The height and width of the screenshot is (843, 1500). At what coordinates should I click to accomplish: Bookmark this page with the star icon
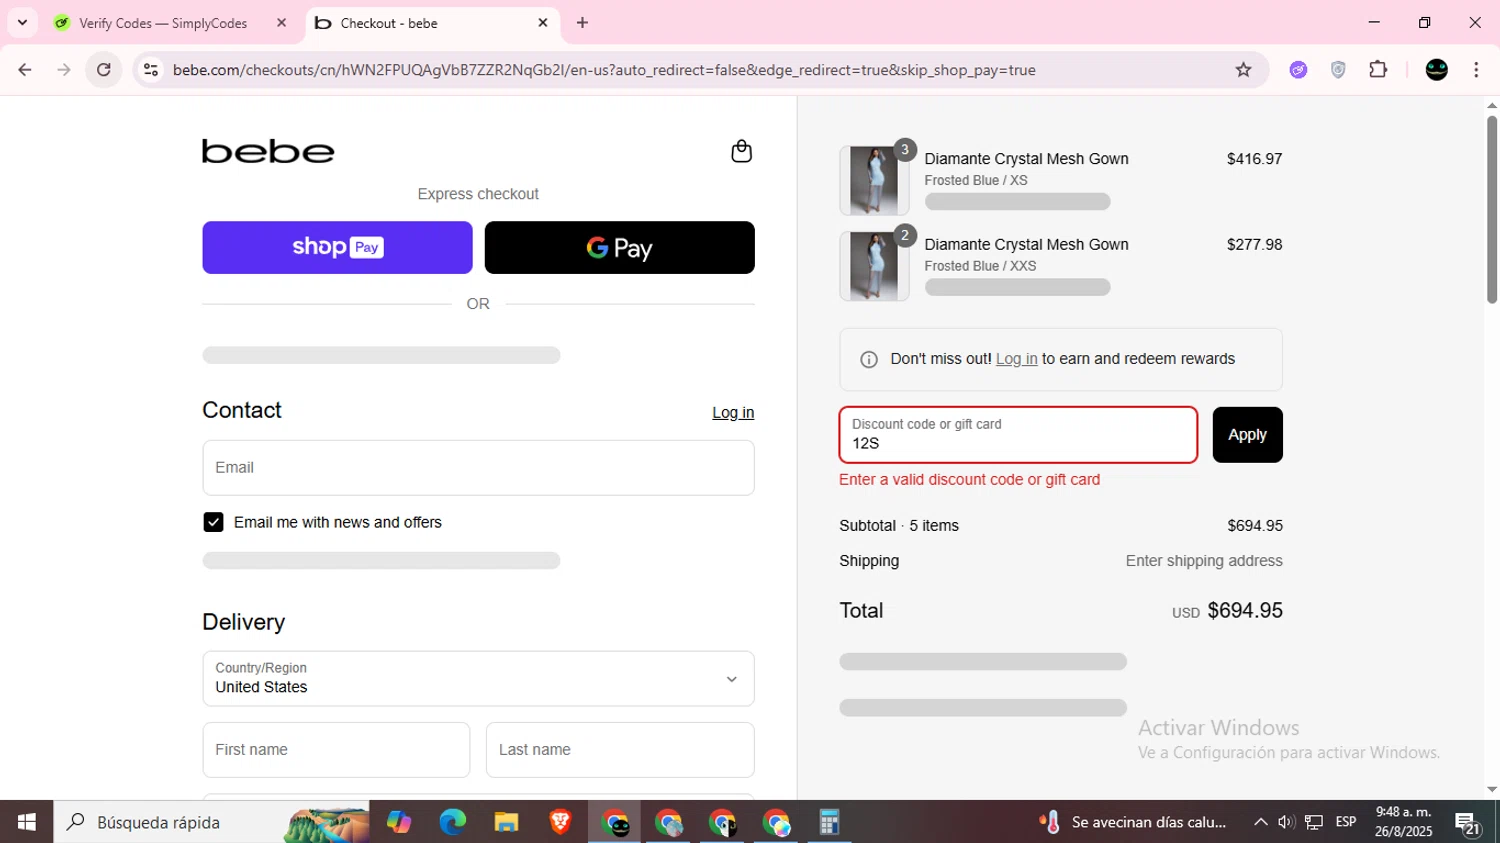[x=1243, y=70]
